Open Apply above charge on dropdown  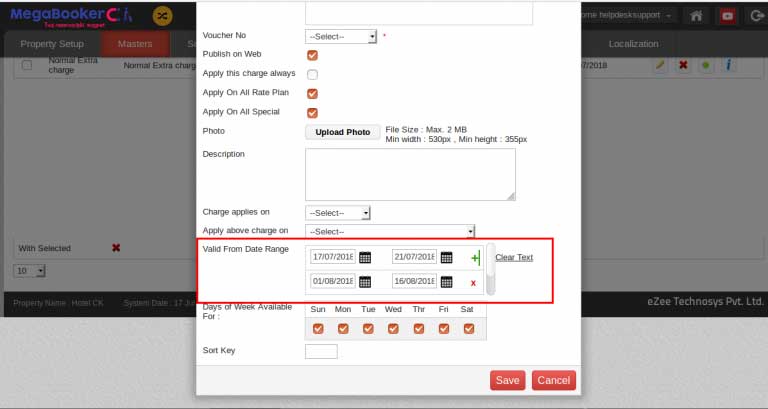click(x=390, y=231)
